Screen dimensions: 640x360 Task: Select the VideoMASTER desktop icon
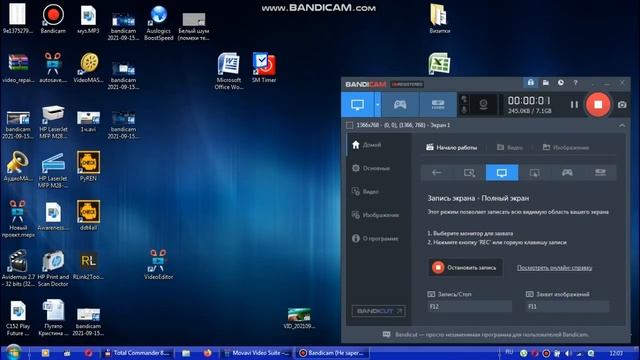(88, 68)
